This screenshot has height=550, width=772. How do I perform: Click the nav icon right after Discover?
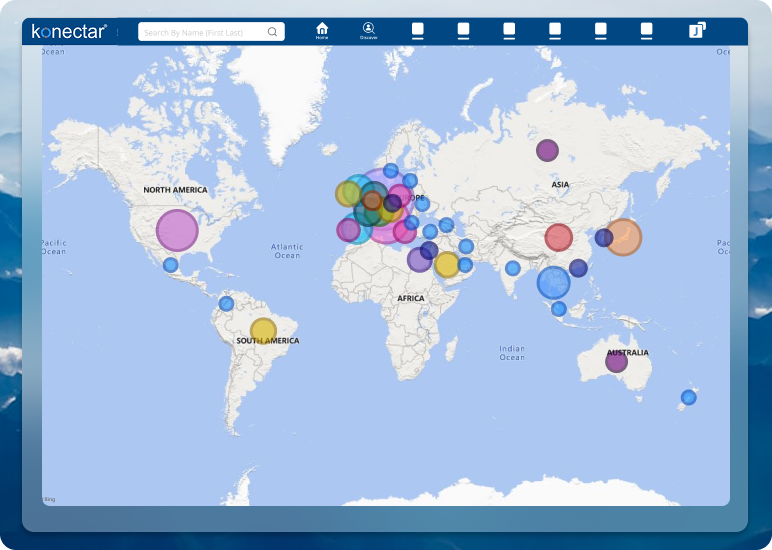click(x=418, y=31)
